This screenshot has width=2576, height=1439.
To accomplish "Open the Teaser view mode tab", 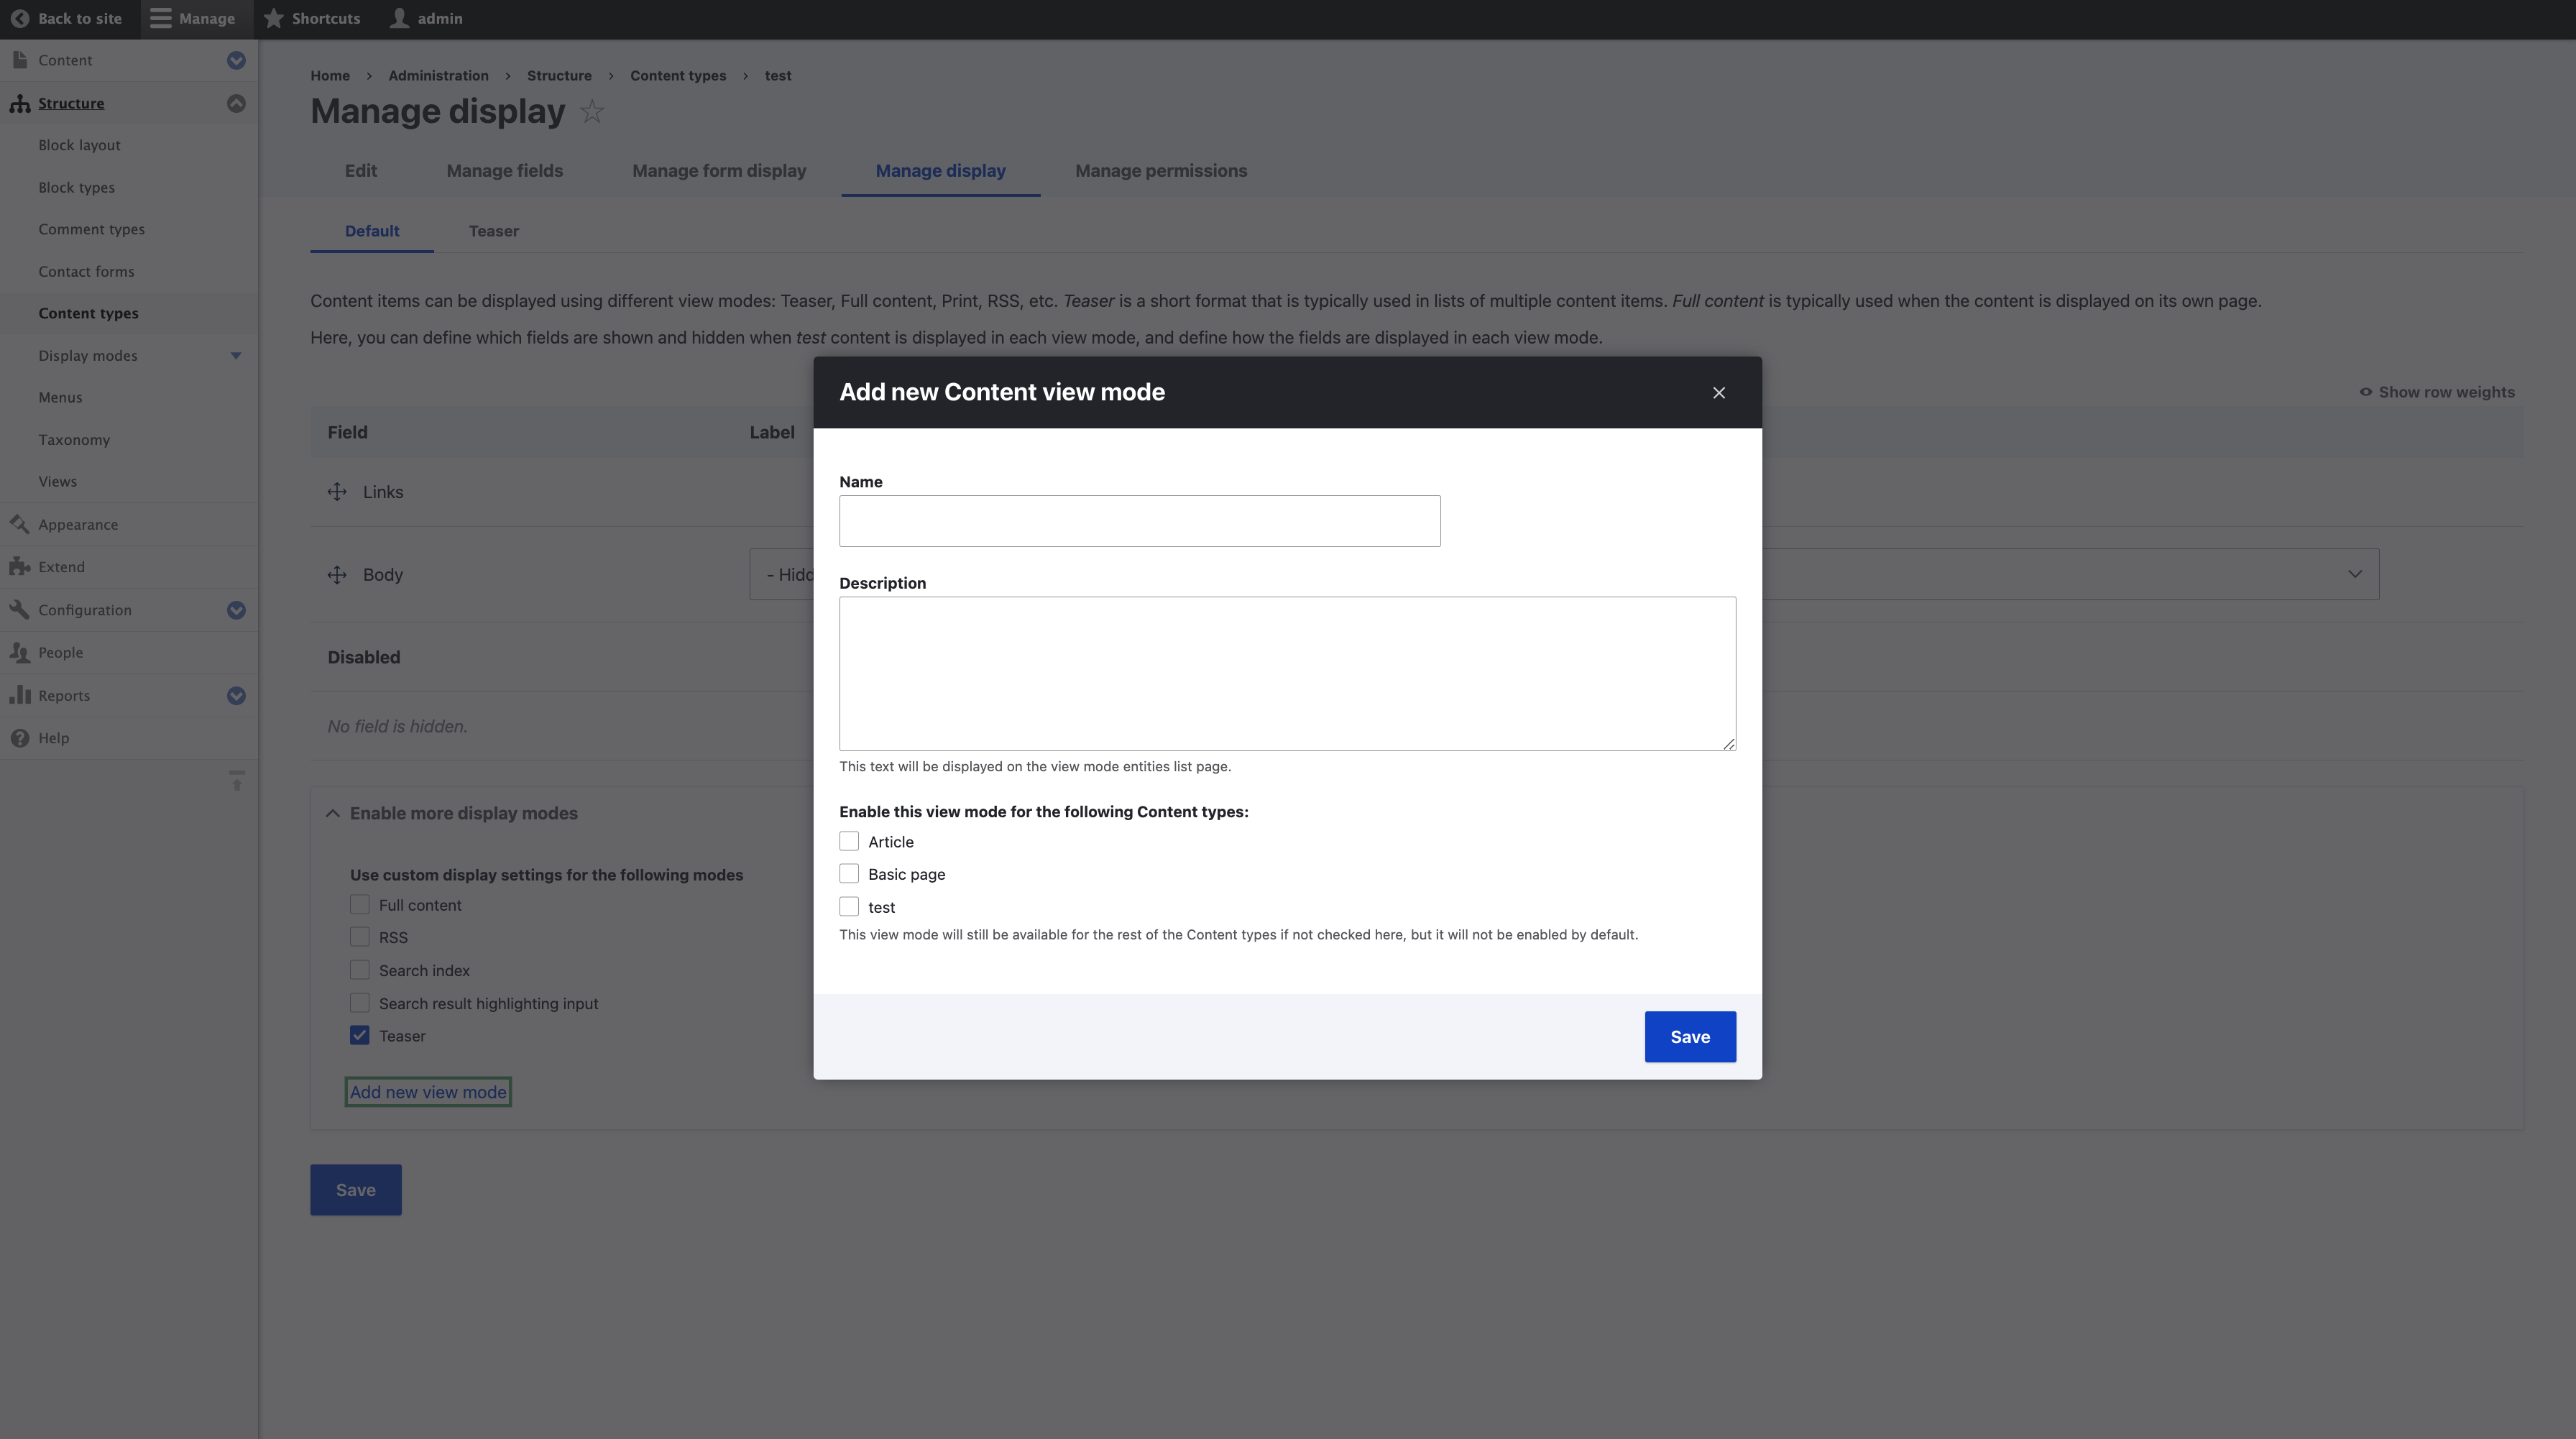I will (493, 231).
